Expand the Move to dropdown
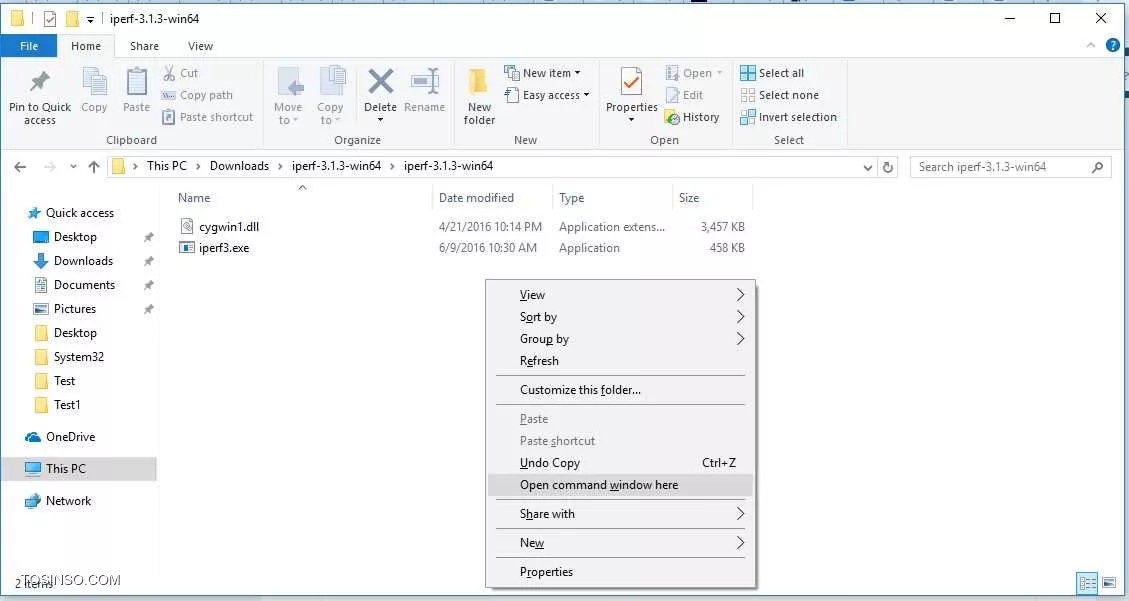This screenshot has height=601, width=1129. tap(288, 120)
